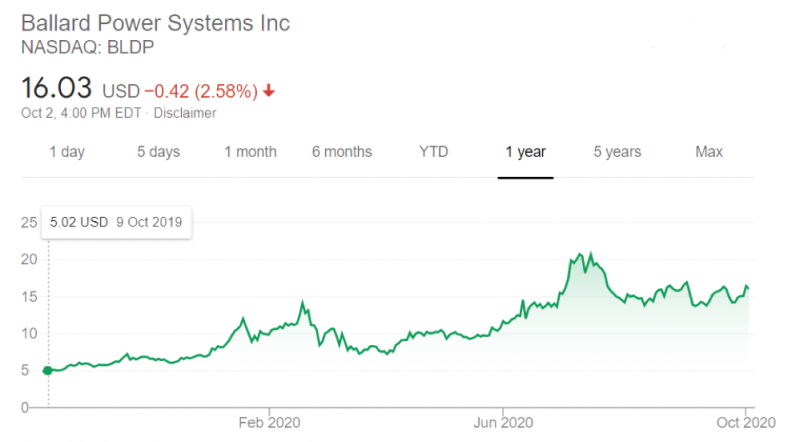
Task: Click the −0.42 (2.58%) price change
Action: coord(201,91)
